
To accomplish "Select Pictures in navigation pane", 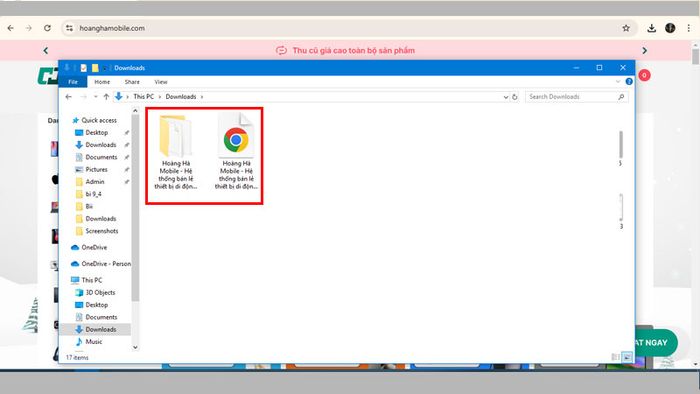I will point(92,170).
